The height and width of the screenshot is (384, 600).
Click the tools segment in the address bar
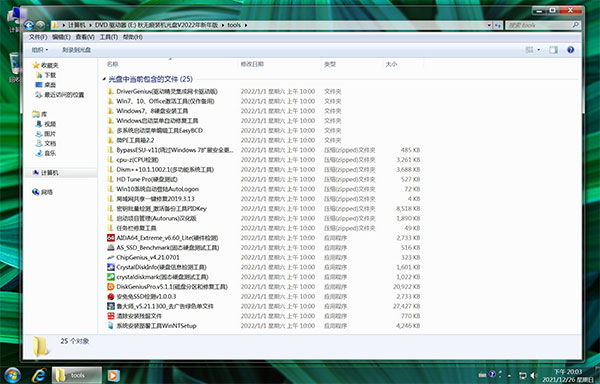pyautogui.click(x=234, y=25)
